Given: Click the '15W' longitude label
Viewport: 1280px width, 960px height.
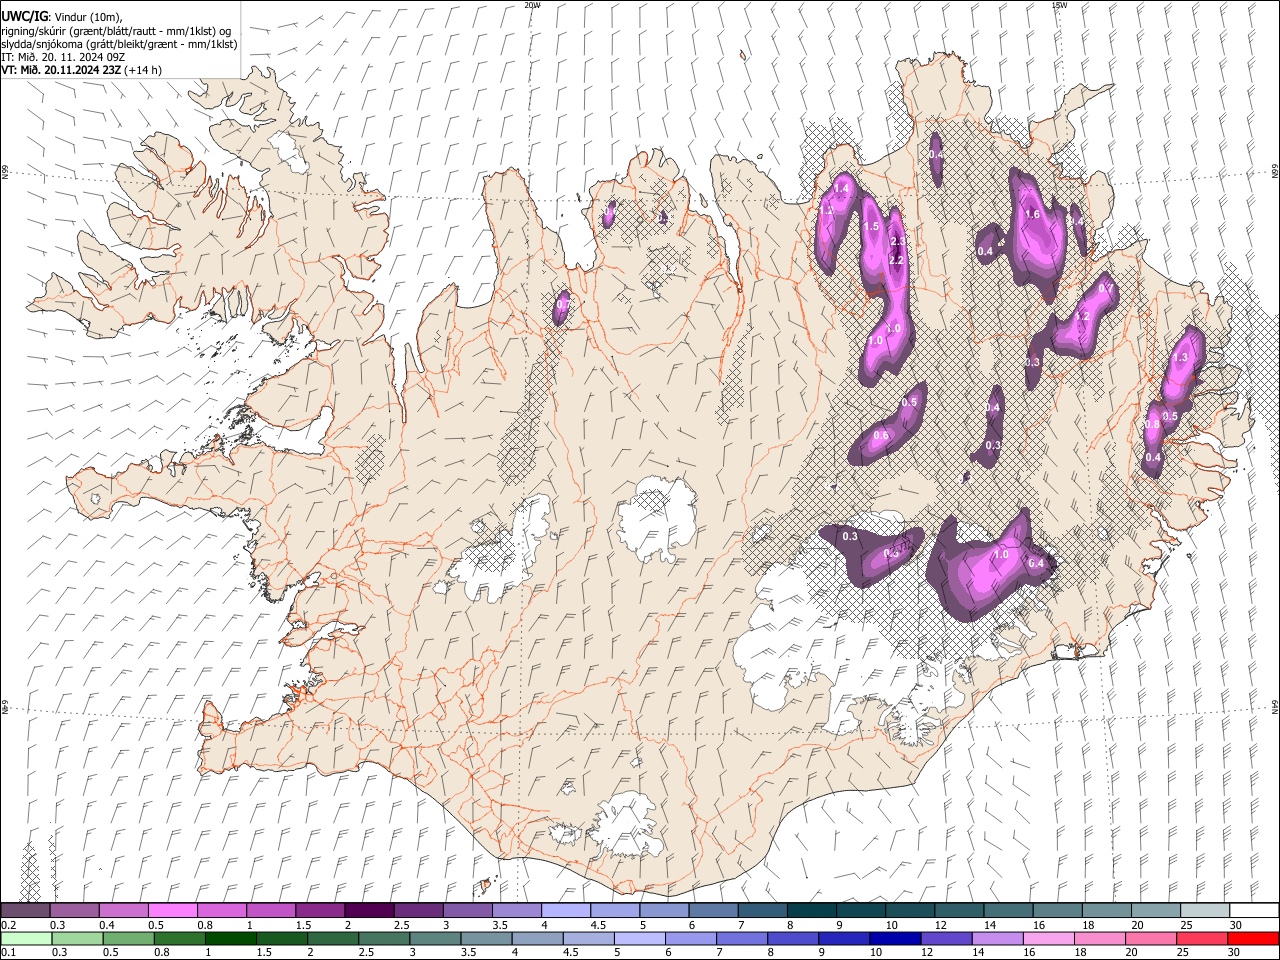Looking at the screenshot, I should 1059,5.
